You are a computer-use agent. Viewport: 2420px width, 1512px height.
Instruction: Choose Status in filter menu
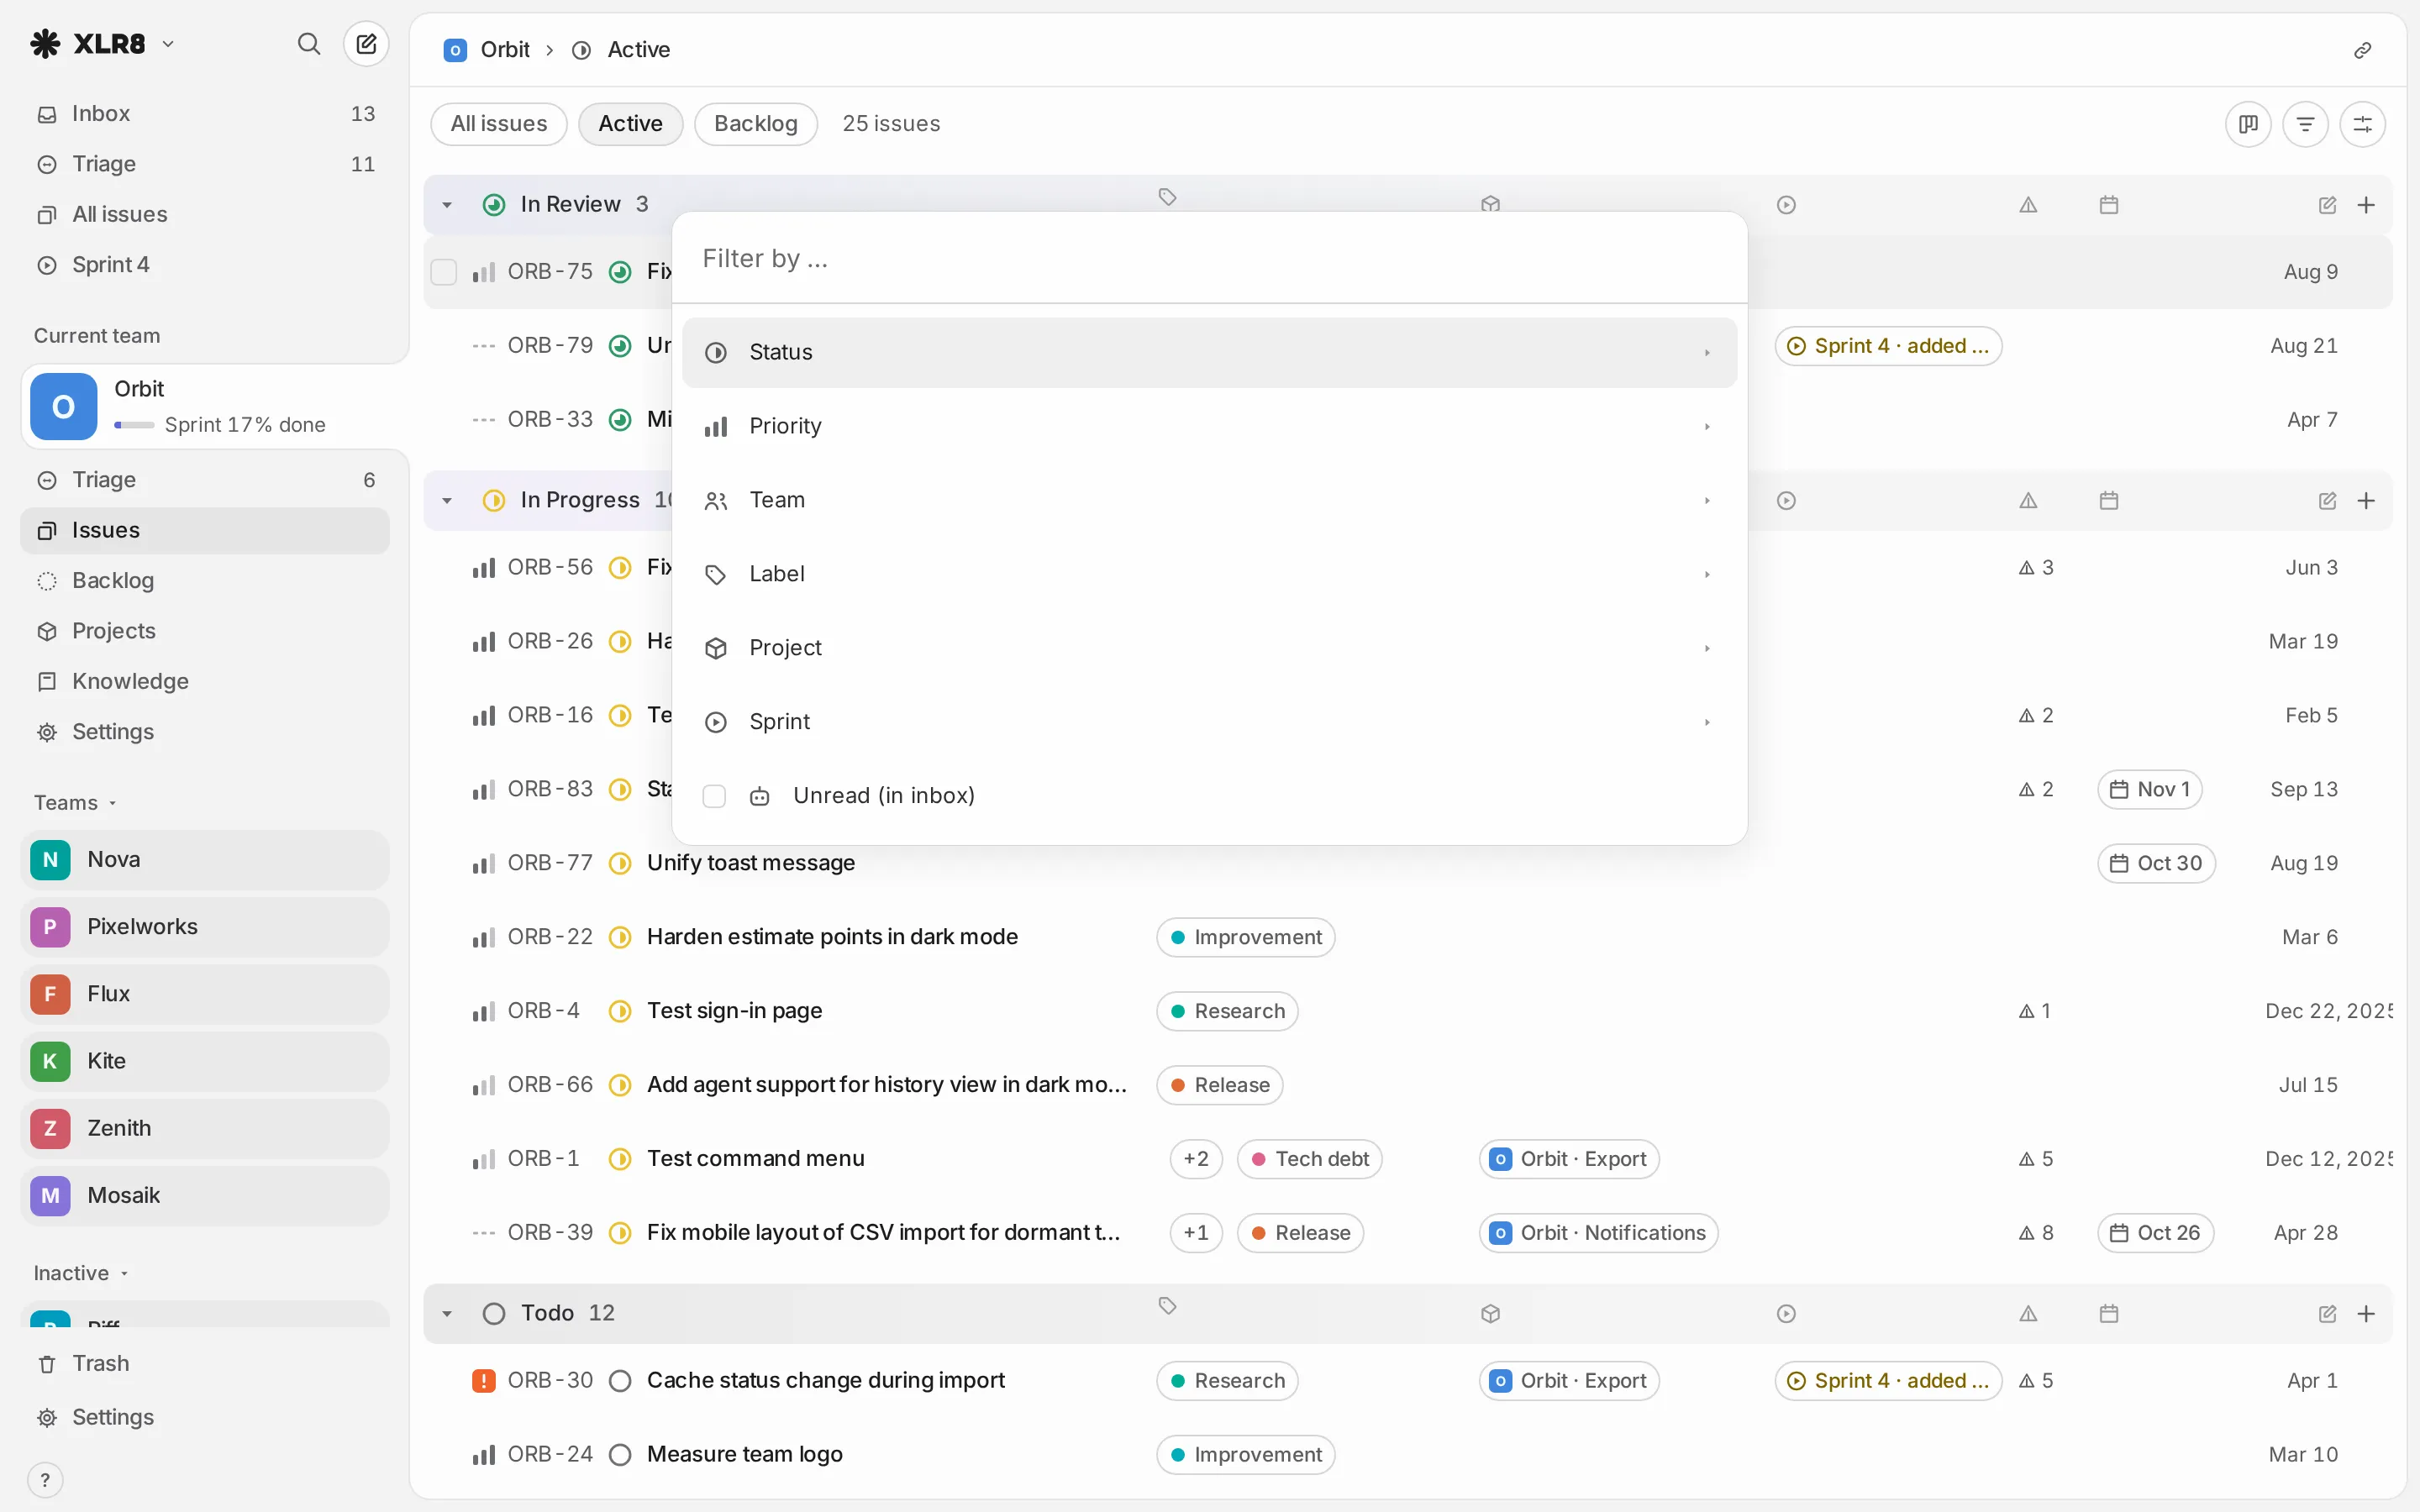point(1209,353)
